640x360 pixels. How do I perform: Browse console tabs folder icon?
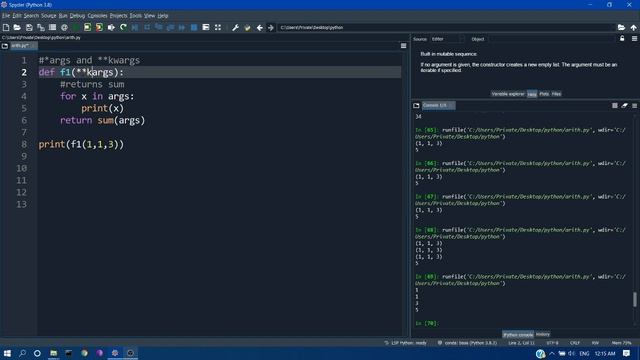416,105
